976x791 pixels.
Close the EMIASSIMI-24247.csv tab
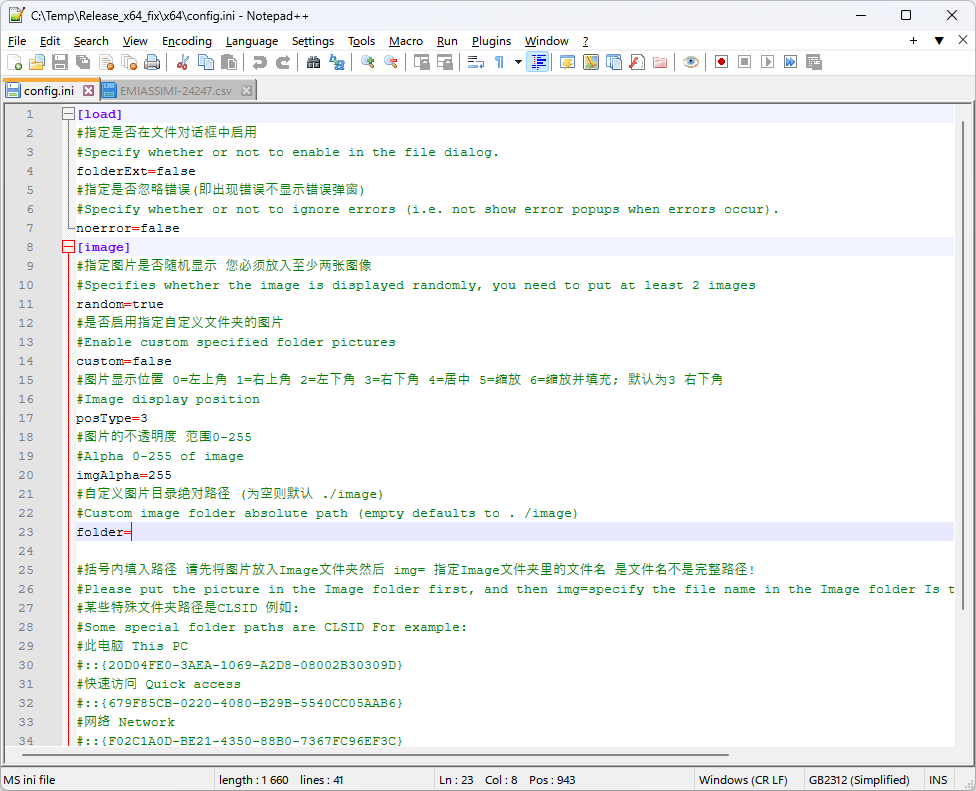click(246, 91)
